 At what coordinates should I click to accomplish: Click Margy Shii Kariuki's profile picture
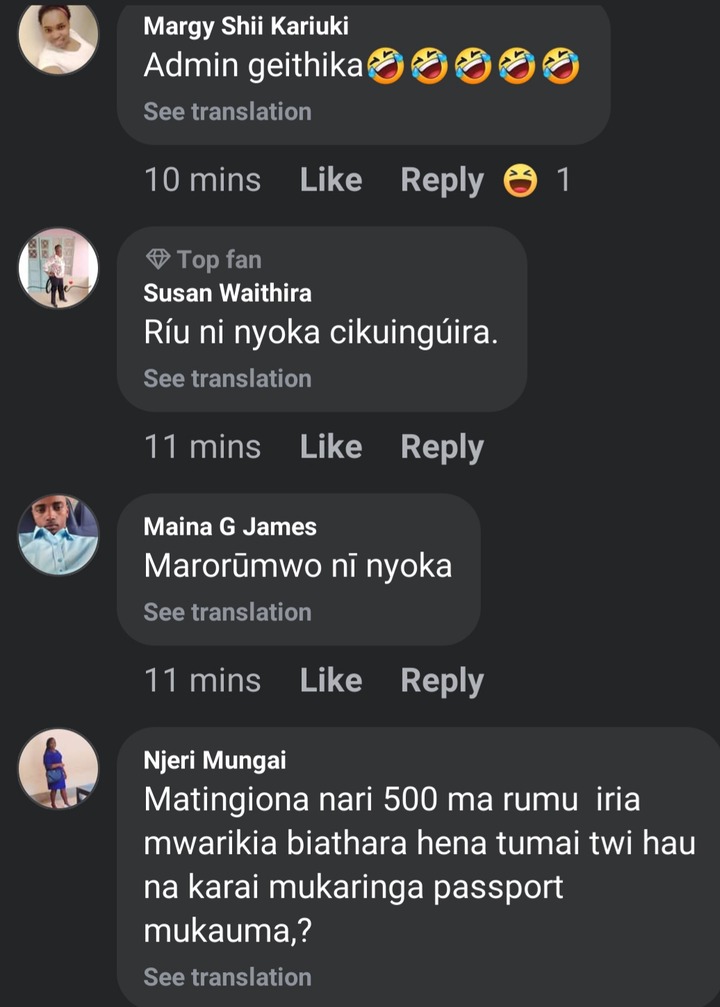coord(59,37)
